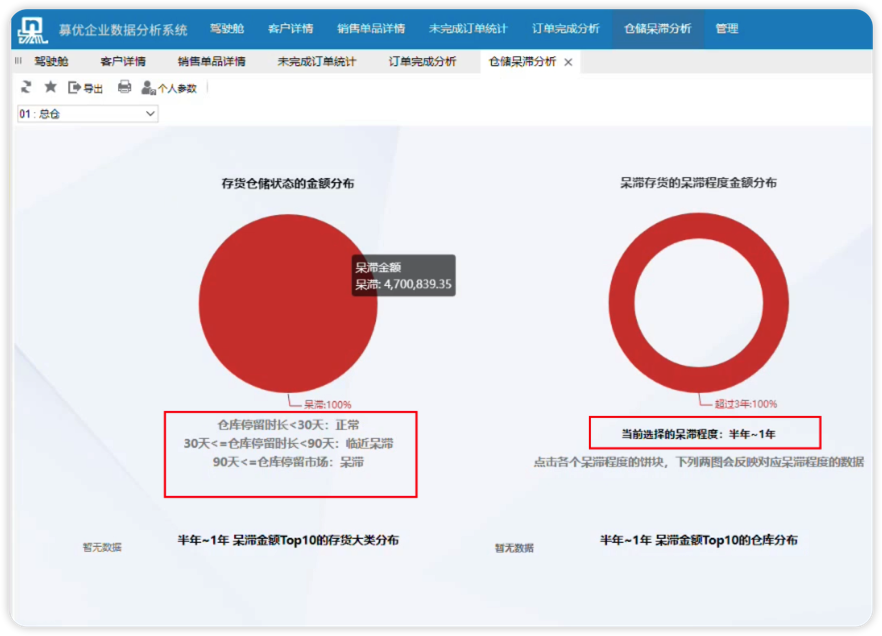Close the 仓储呆滞分析 tab
The width and height of the screenshot is (882, 636).
click(568, 62)
